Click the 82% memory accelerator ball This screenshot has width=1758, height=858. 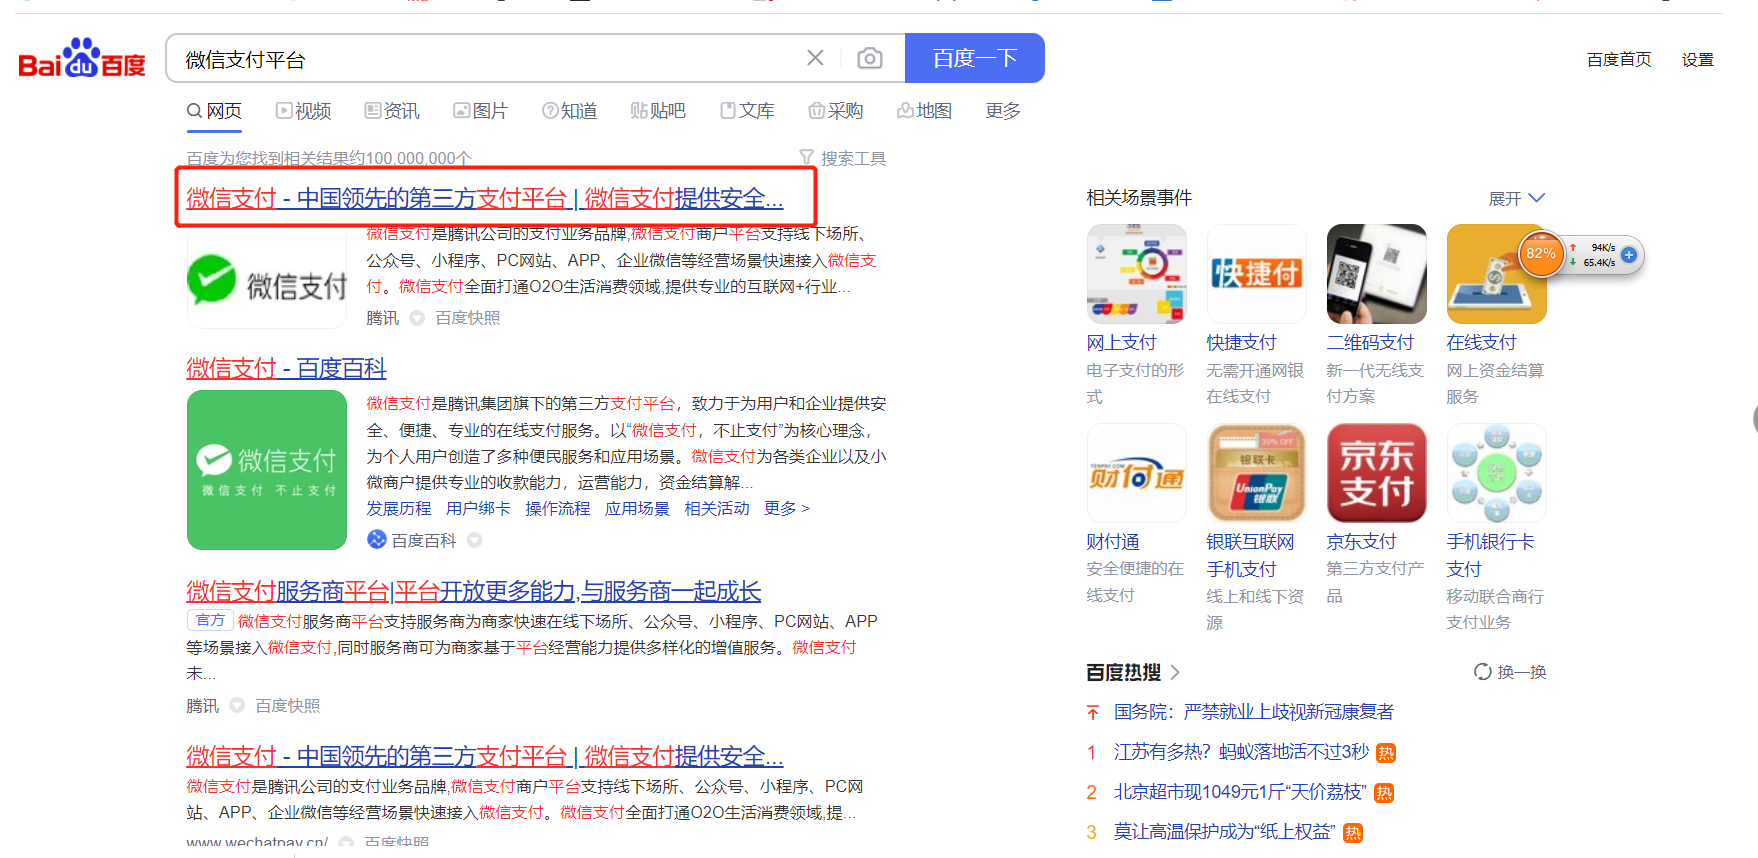tap(1541, 254)
